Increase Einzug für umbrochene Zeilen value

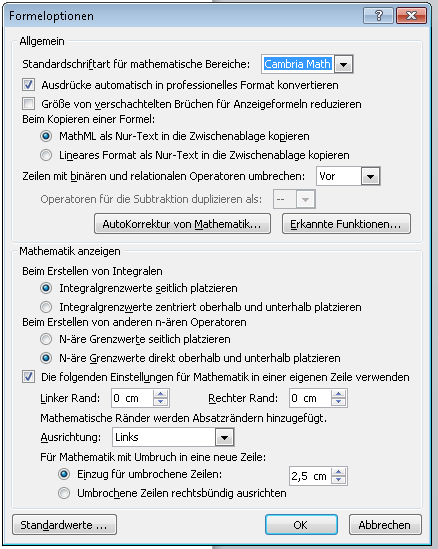click(x=338, y=472)
